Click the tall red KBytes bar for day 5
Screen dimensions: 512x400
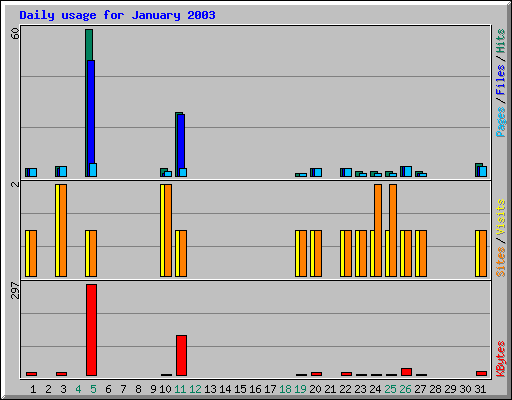[x=91, y=330]
